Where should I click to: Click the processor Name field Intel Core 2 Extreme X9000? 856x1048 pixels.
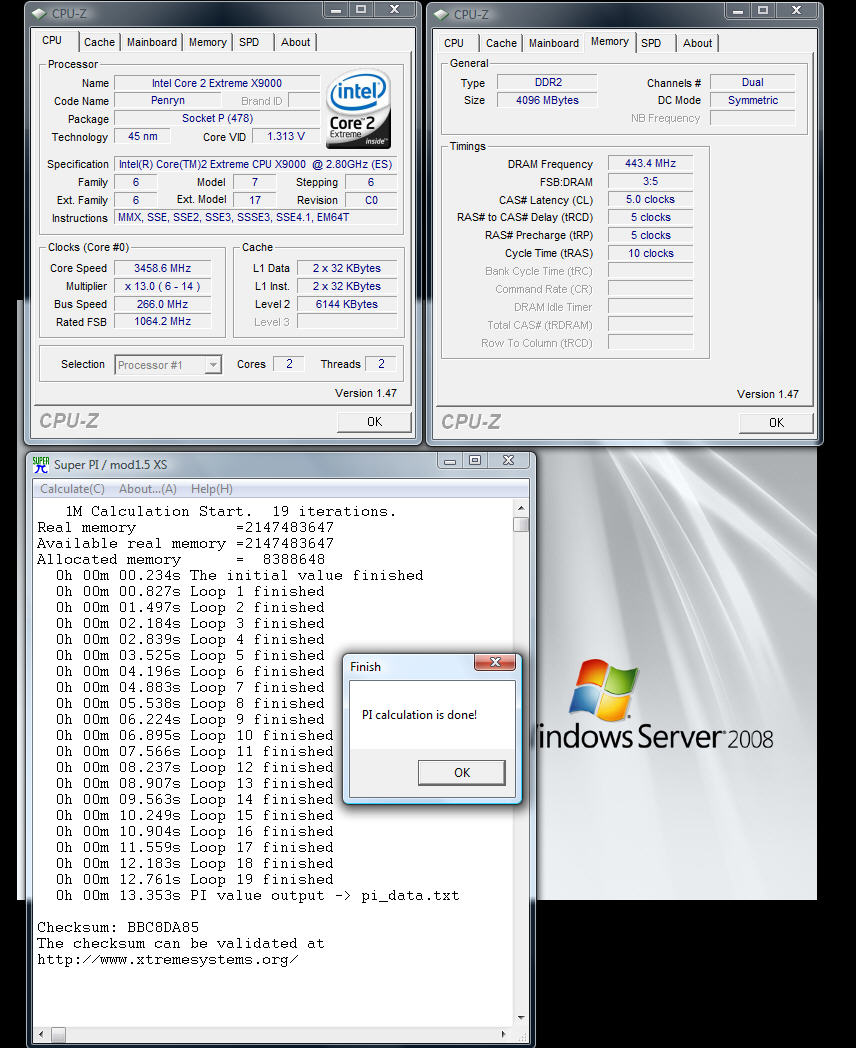pos(217,83)
